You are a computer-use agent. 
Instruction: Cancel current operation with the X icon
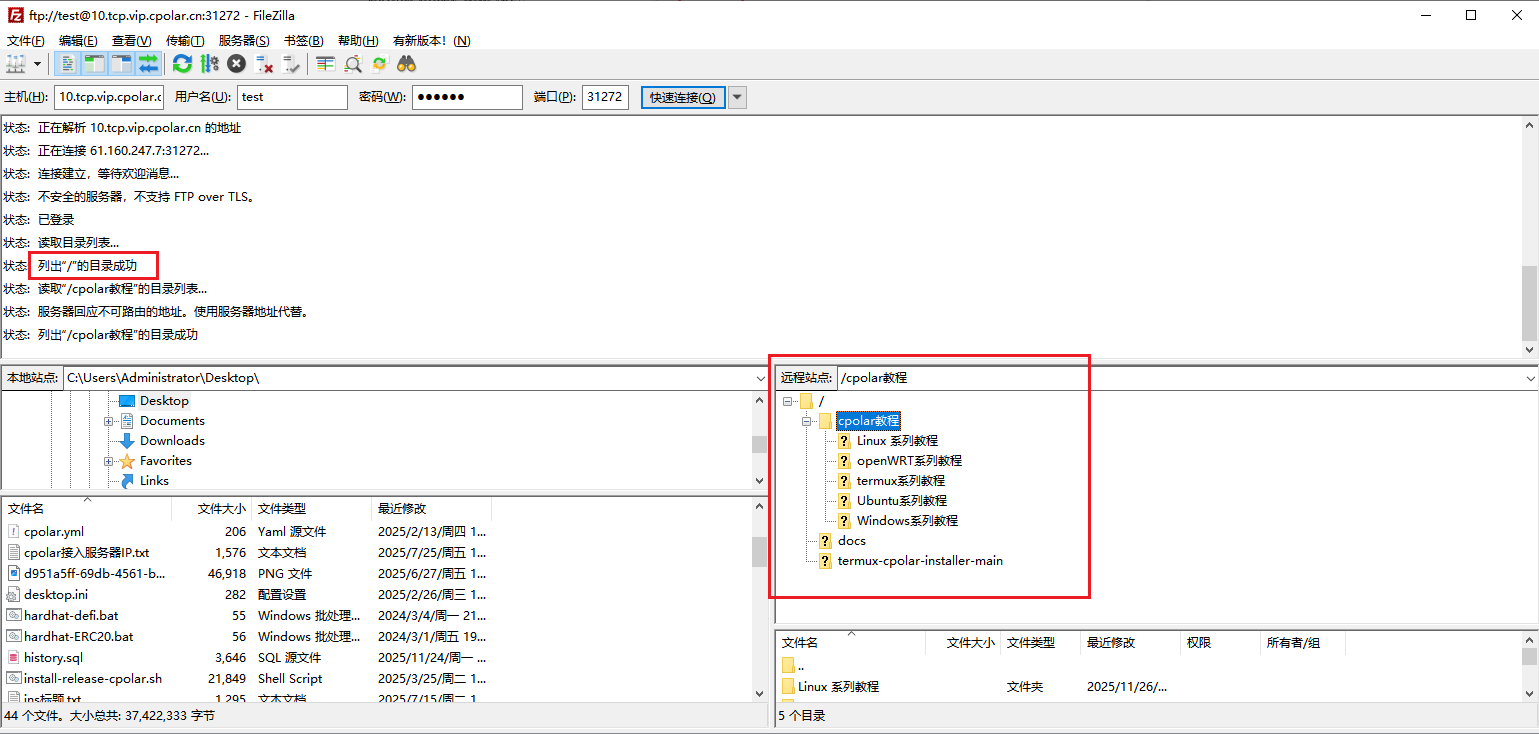point(236,64)
